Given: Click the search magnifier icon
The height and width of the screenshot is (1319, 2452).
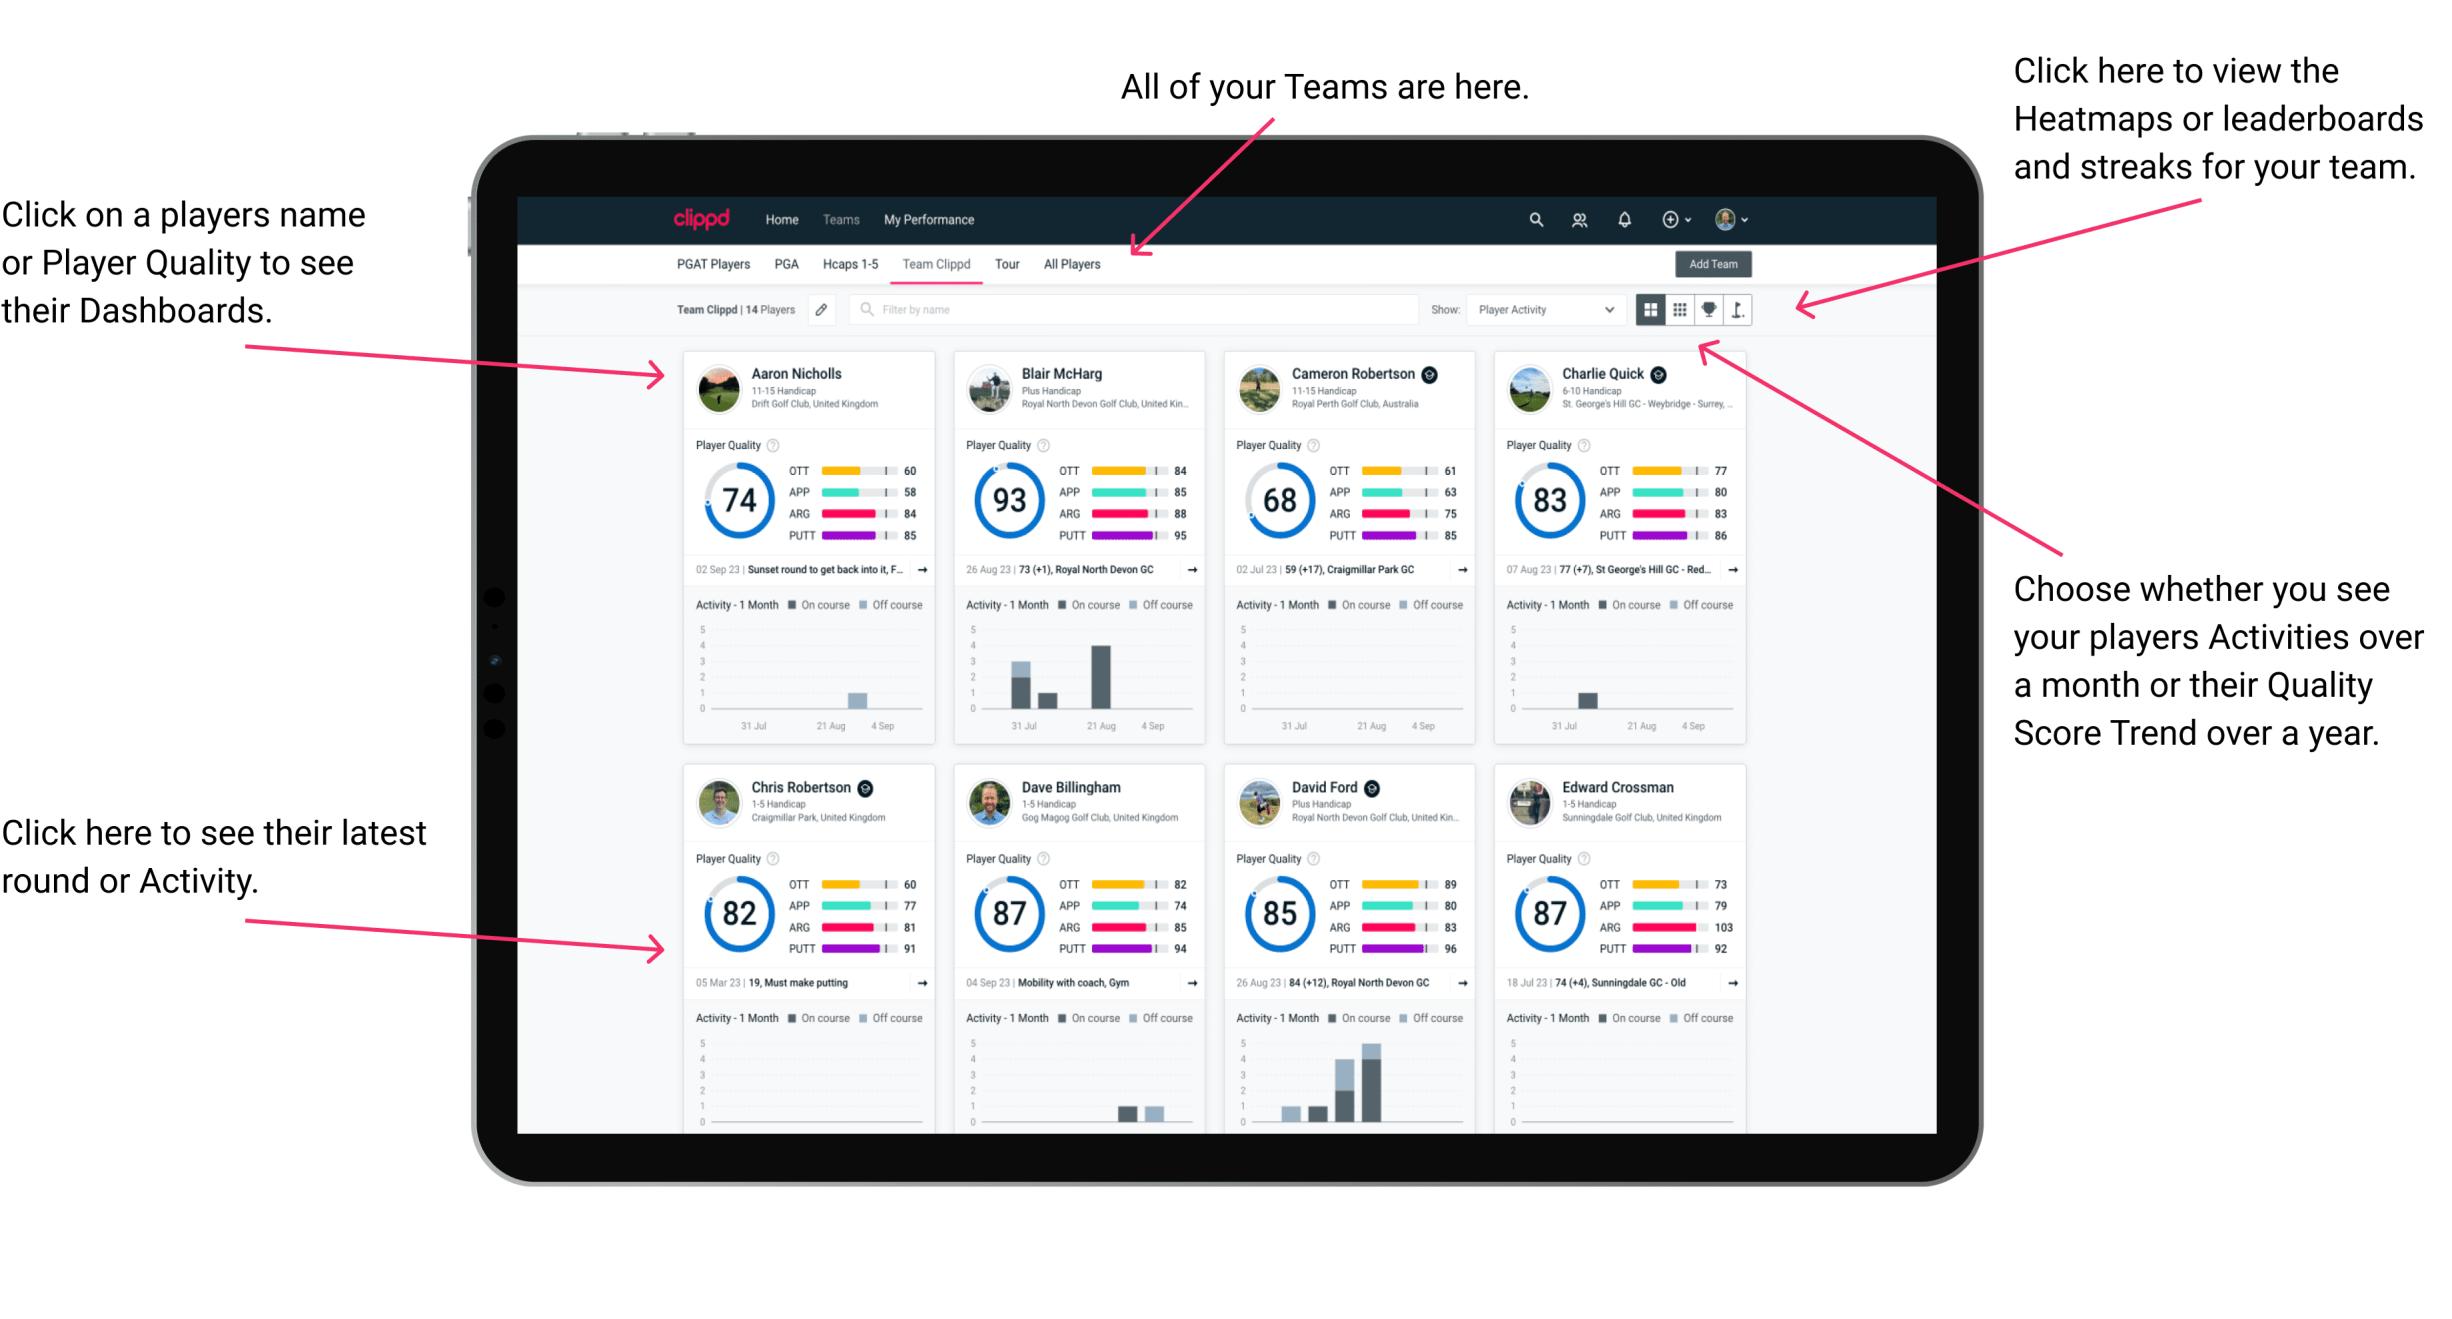Looking at the screenshot, I should [1533, 218].
